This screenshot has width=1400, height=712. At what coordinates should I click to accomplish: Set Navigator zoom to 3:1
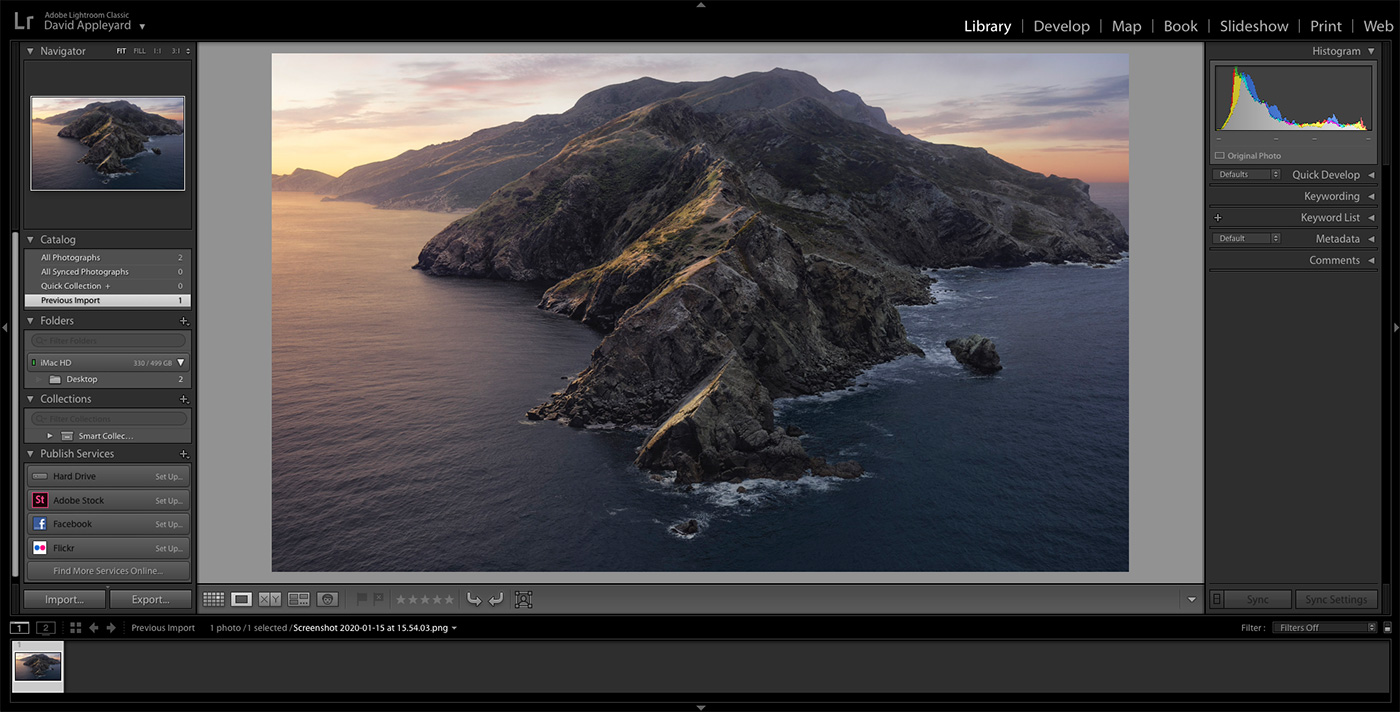coord(176,51)
